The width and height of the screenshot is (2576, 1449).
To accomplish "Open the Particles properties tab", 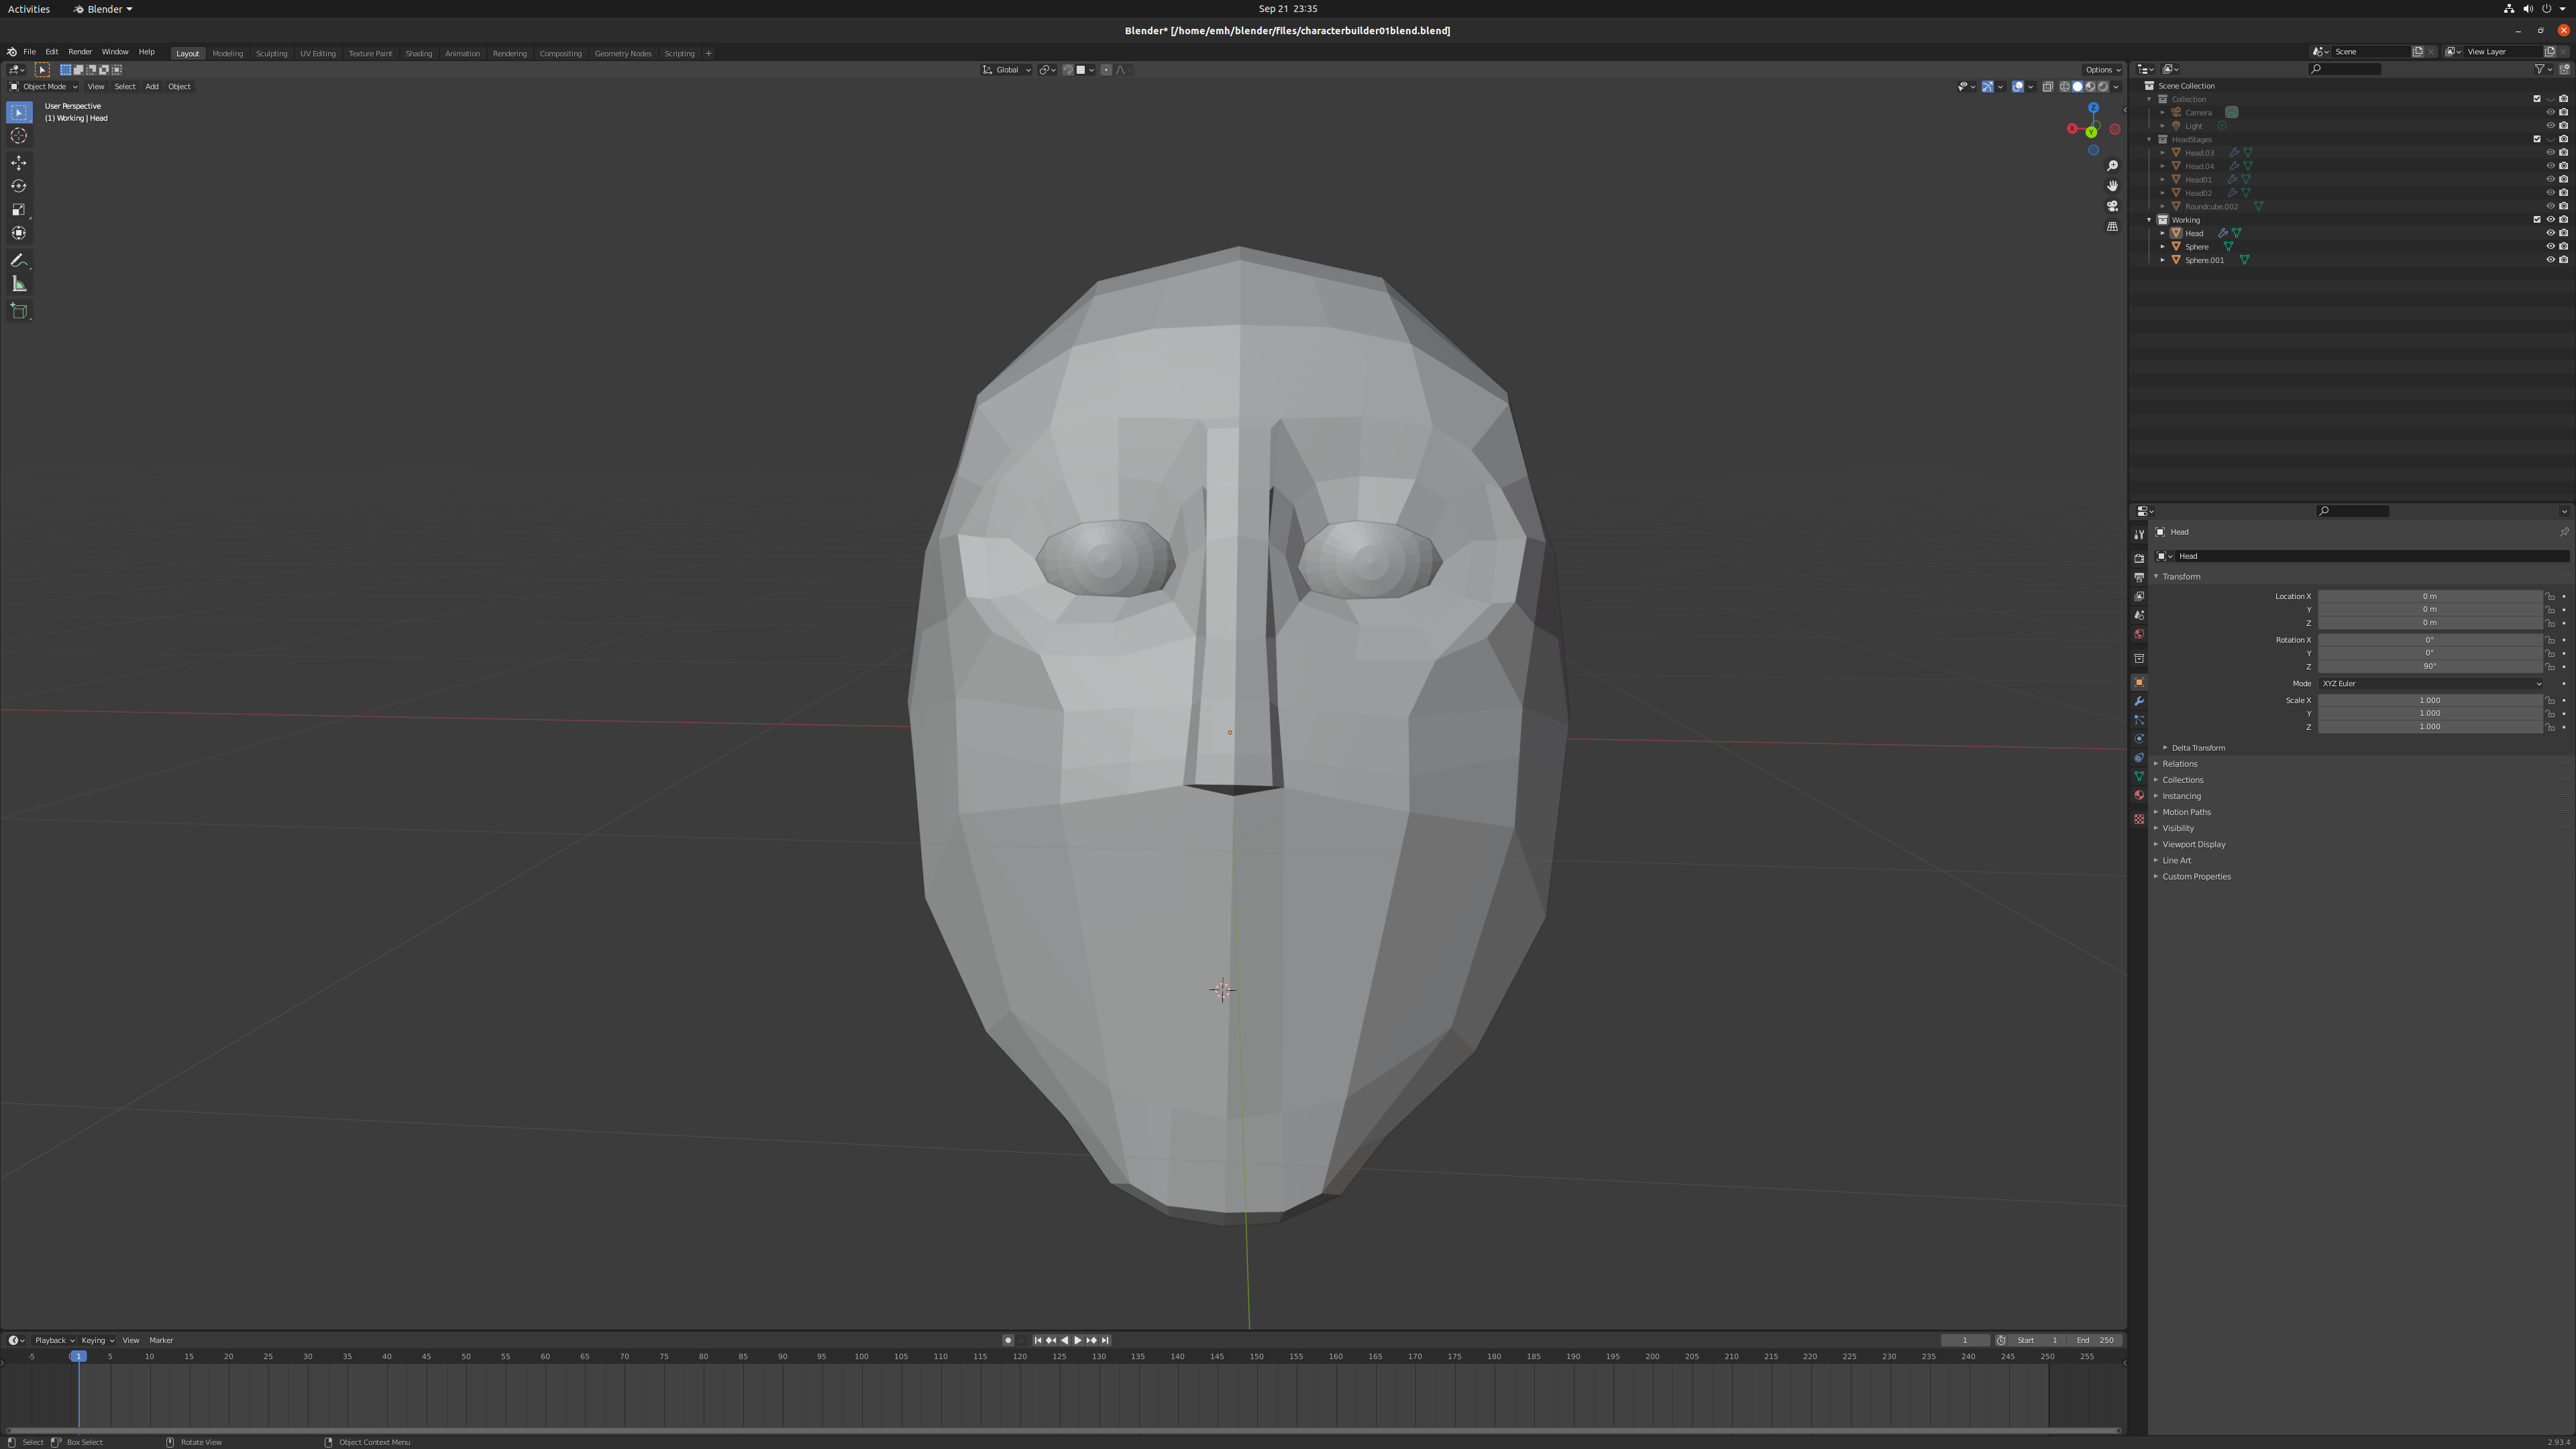I will (2139, 720).
